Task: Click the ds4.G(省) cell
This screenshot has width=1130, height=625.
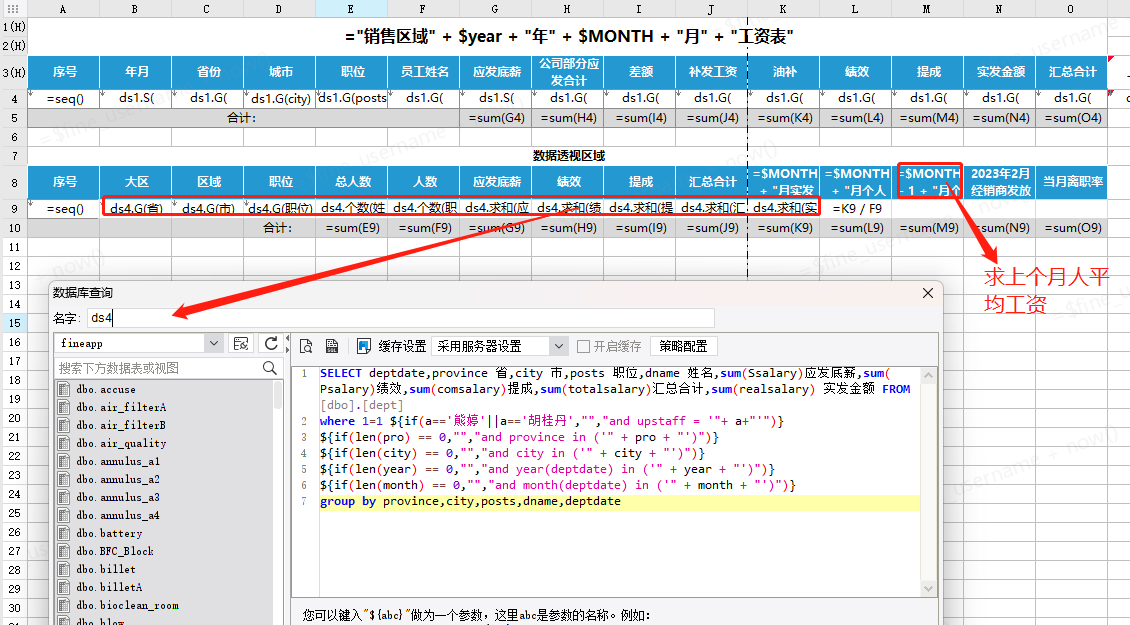Action: 136,209
